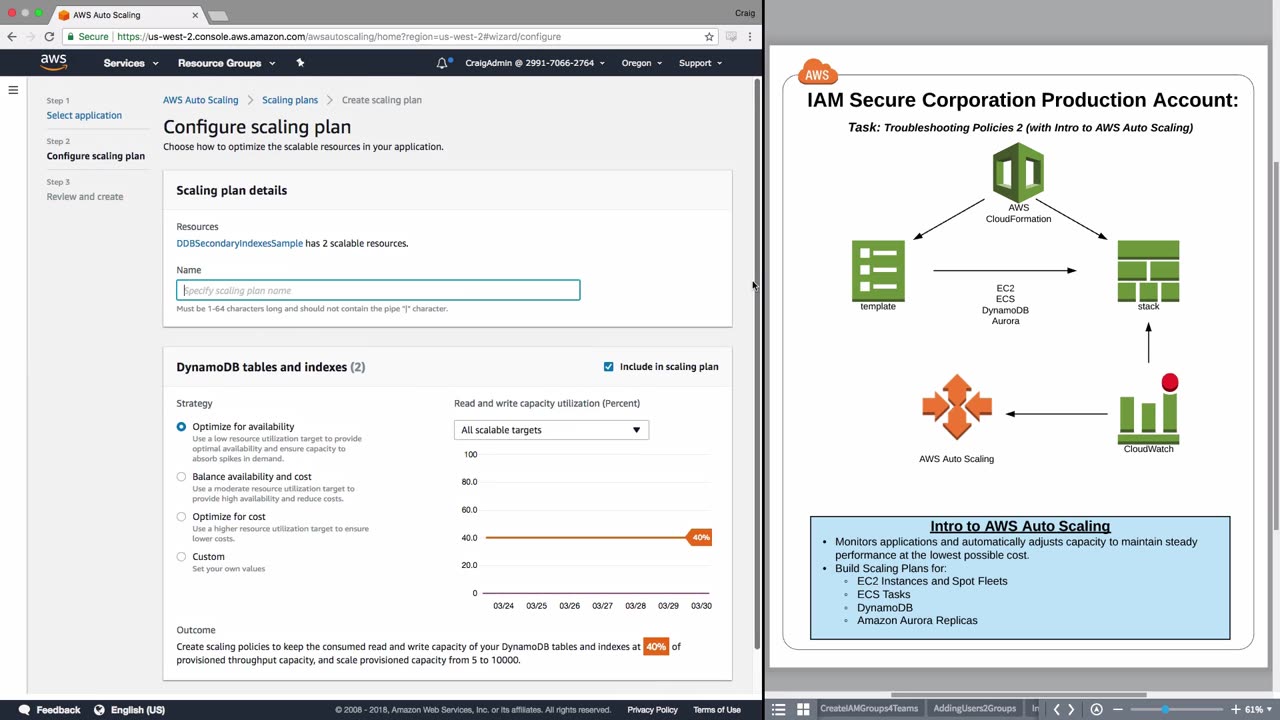
Task: Select Balance availability and cost strategy
Action: tap(181, 477)
